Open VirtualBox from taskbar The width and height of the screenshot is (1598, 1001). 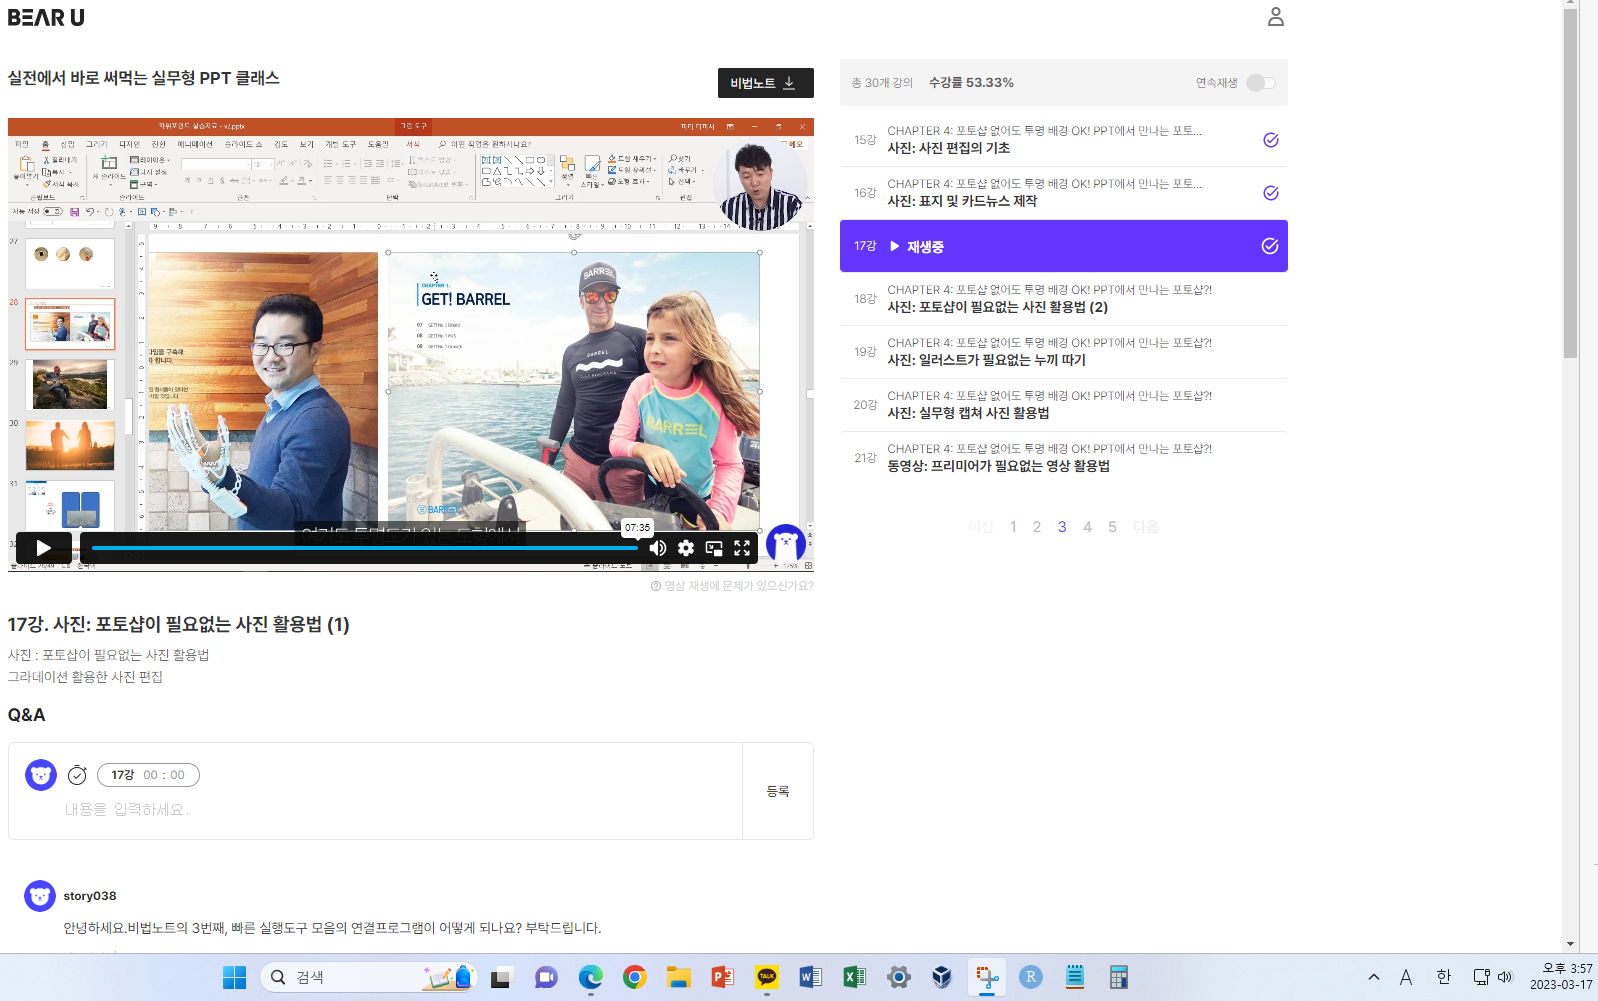(x=942, y=977)
